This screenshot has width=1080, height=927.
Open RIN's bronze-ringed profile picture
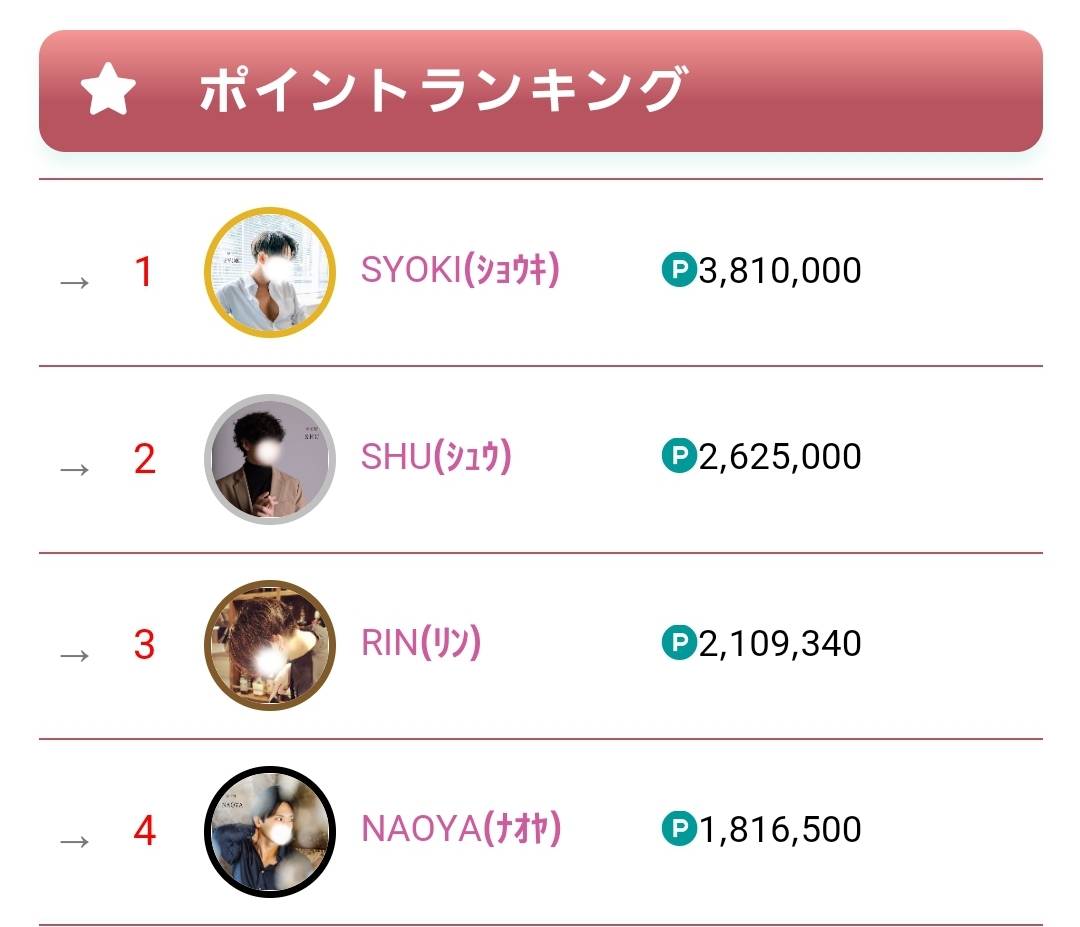[270, 645]
